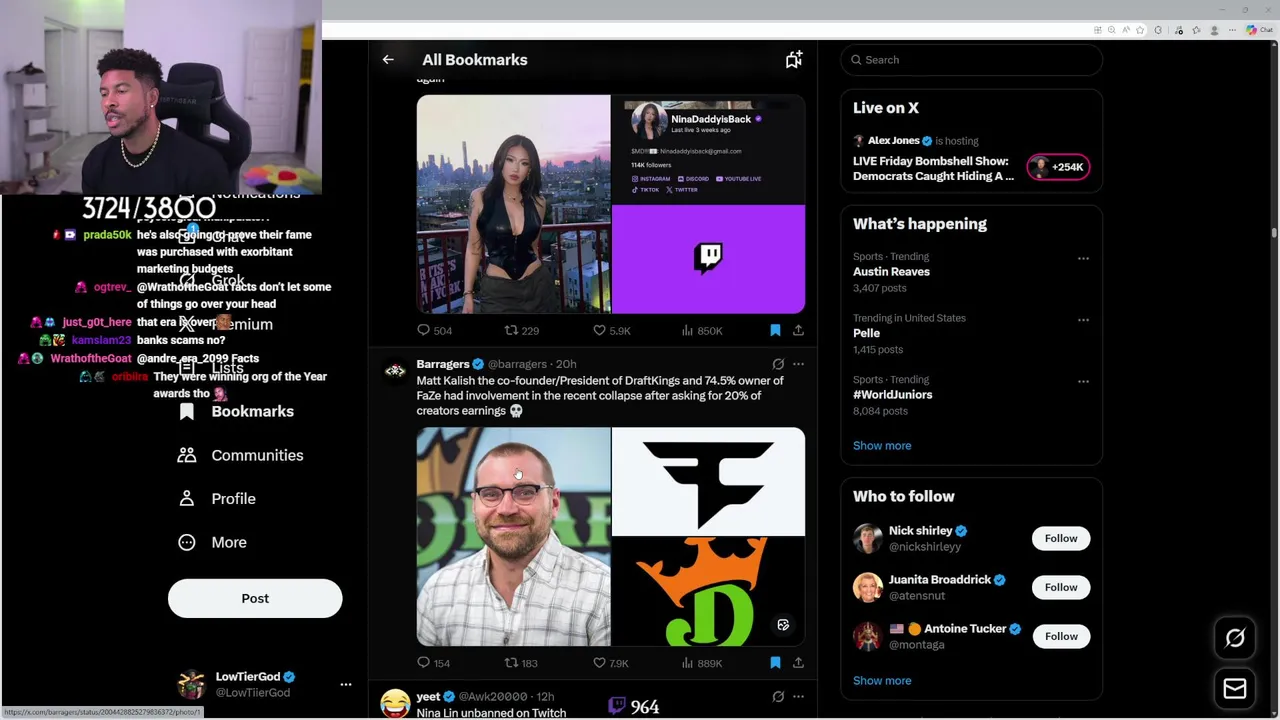Open Grok icon on Barragers post

click(778, 364)
